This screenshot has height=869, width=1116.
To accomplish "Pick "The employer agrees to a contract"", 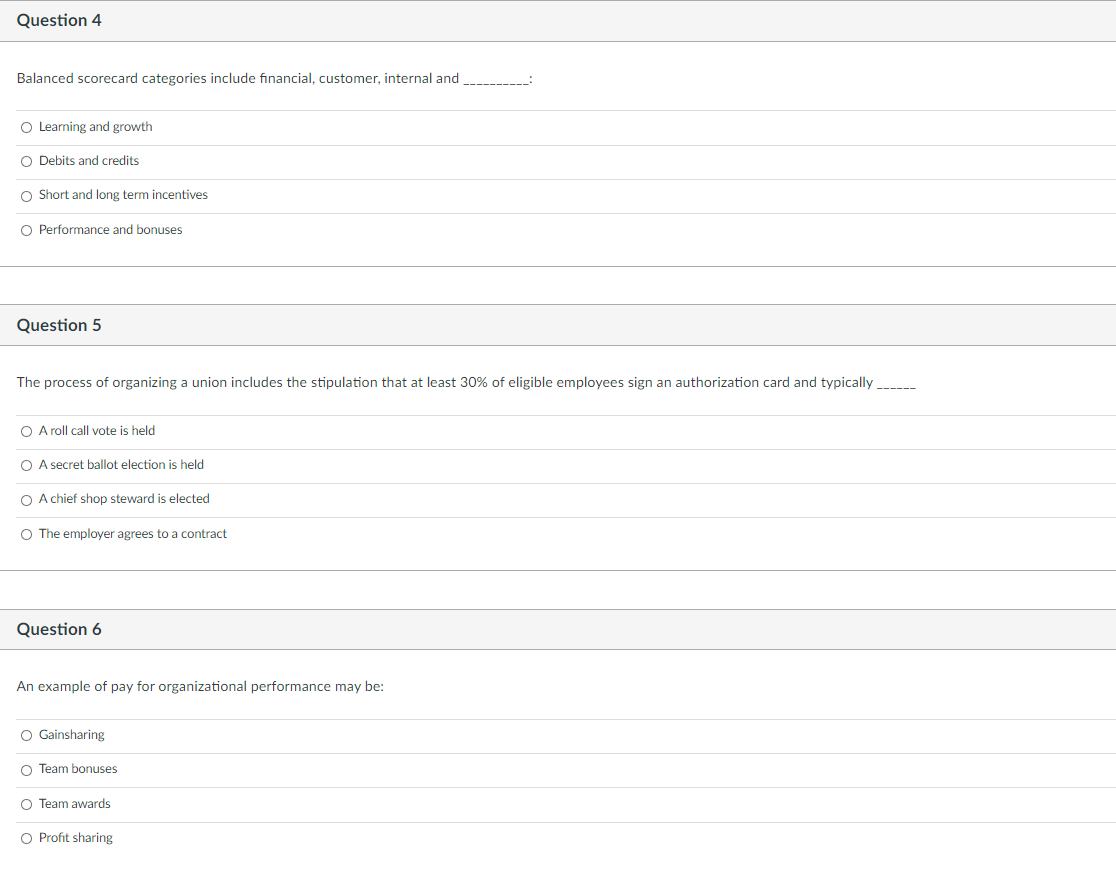I will [26, 534].
